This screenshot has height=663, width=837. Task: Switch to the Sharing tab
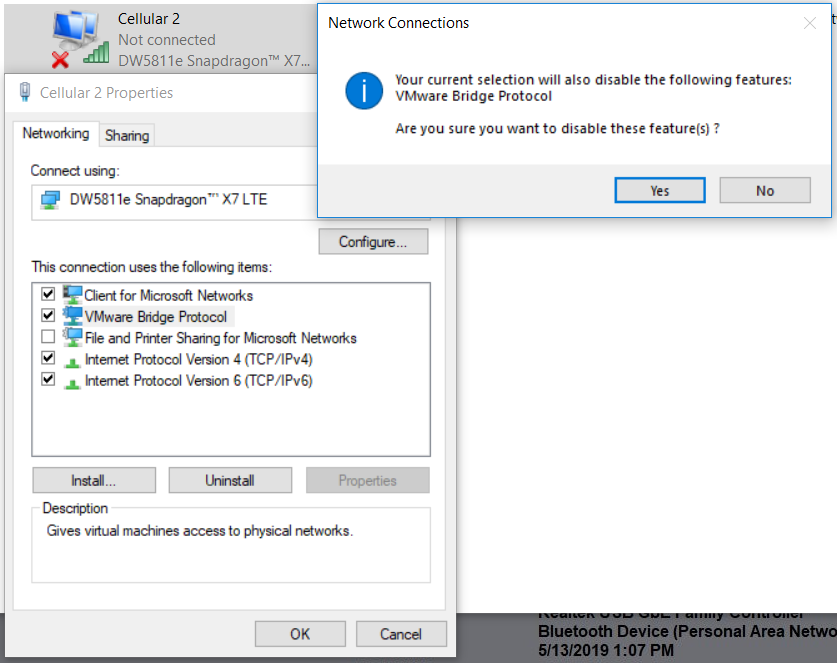click(127, 134)
